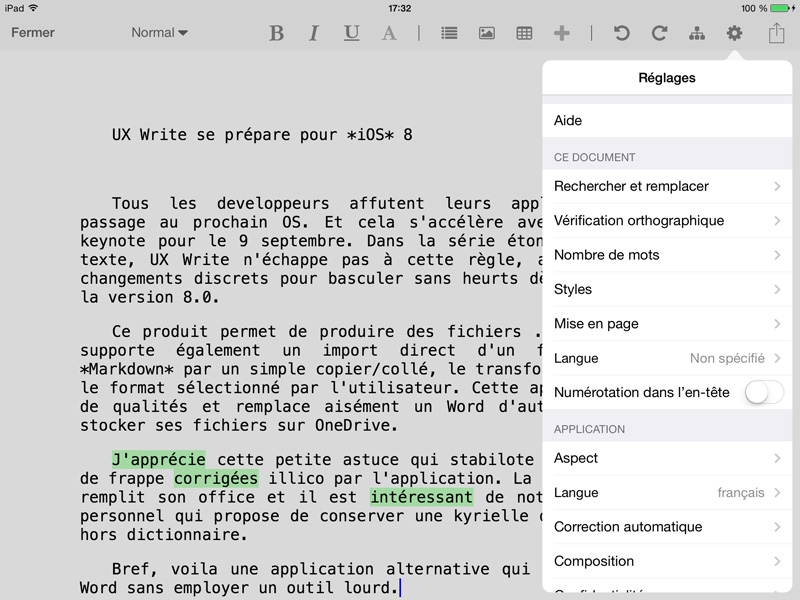Open Rechercher et remplacer
Viewport: 800px width, 600px height.
pyautogui.click(x=667, y=186)
